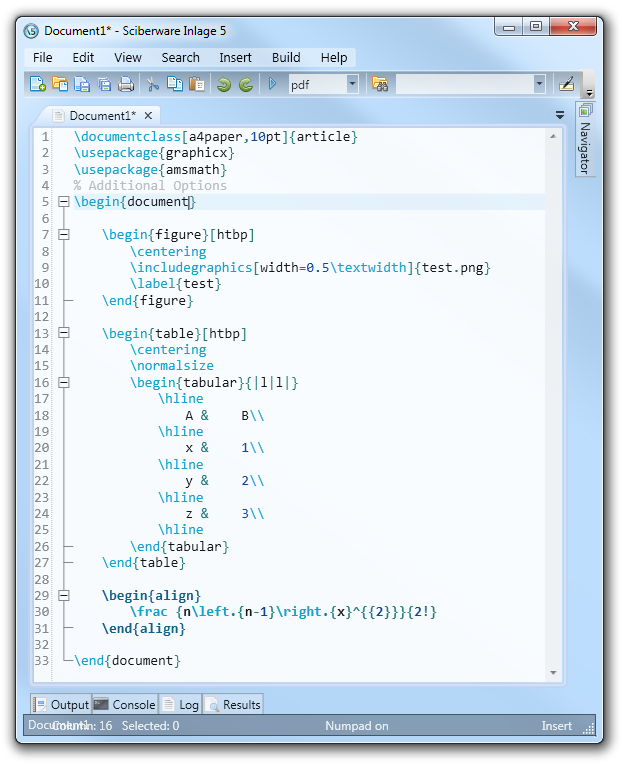Image resolution: width=622 pixels, height=765 pixels.
Task: Open the Search menu
Action: tap(181, 58)
